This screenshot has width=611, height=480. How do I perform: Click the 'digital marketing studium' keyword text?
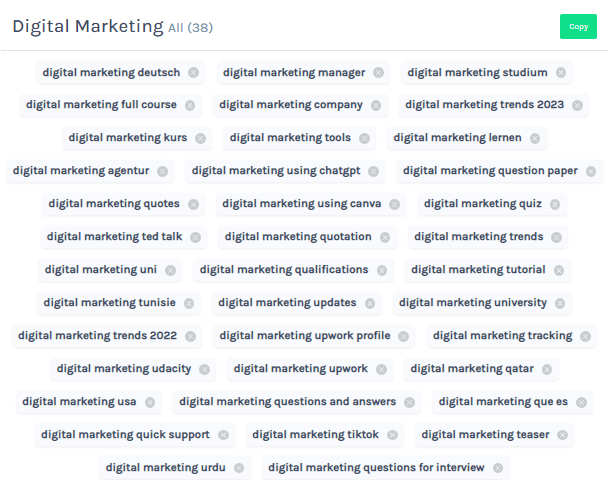(477, 72)
